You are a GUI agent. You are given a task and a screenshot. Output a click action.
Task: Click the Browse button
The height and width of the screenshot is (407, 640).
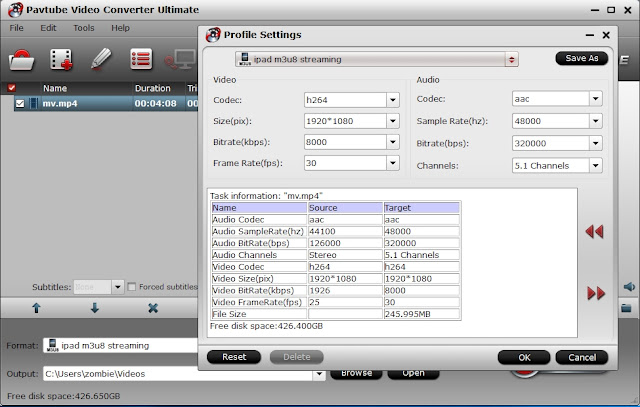pyautogui.click(x=356, y=374)
